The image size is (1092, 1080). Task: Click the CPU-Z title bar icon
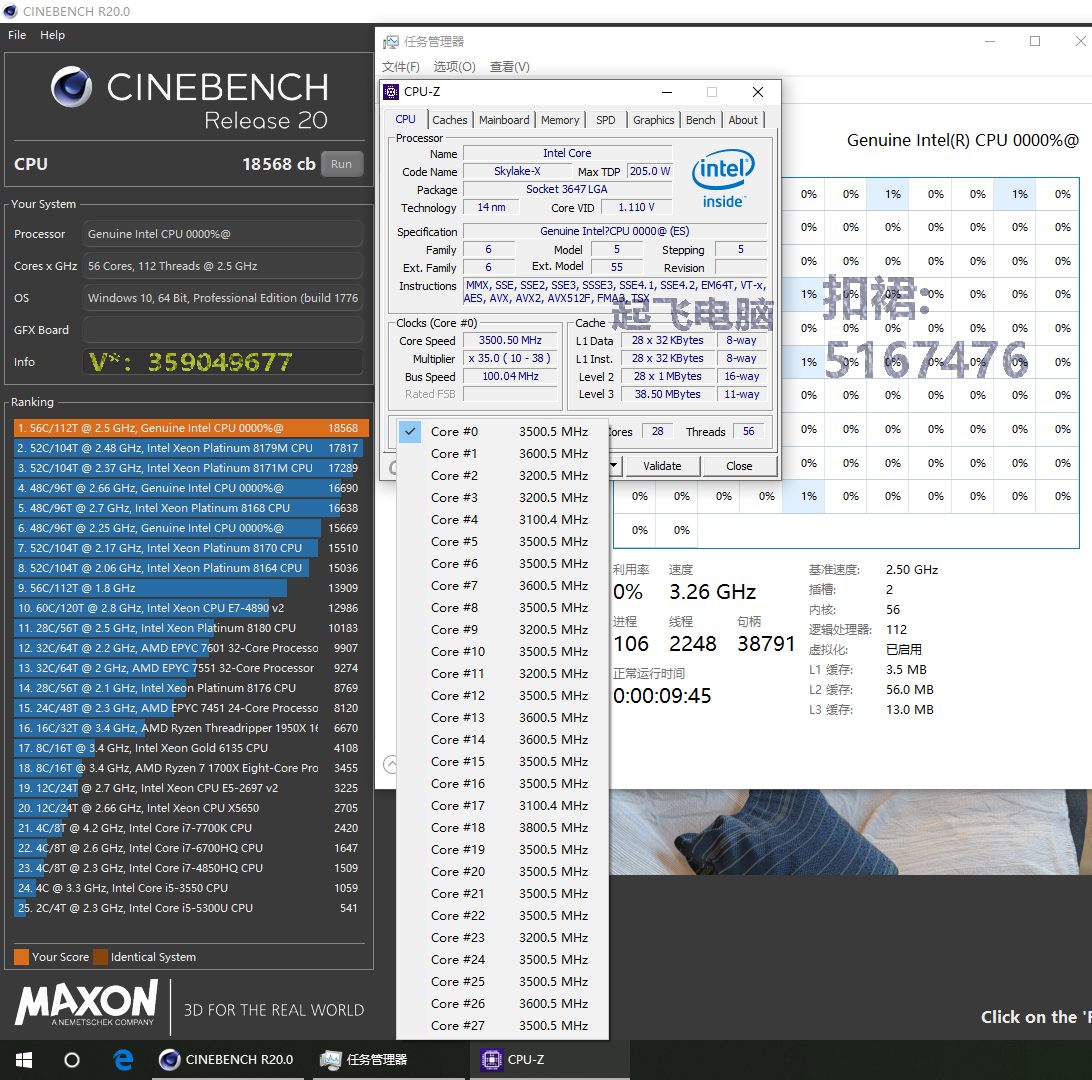pyautogui.click(x=391, y=92)
